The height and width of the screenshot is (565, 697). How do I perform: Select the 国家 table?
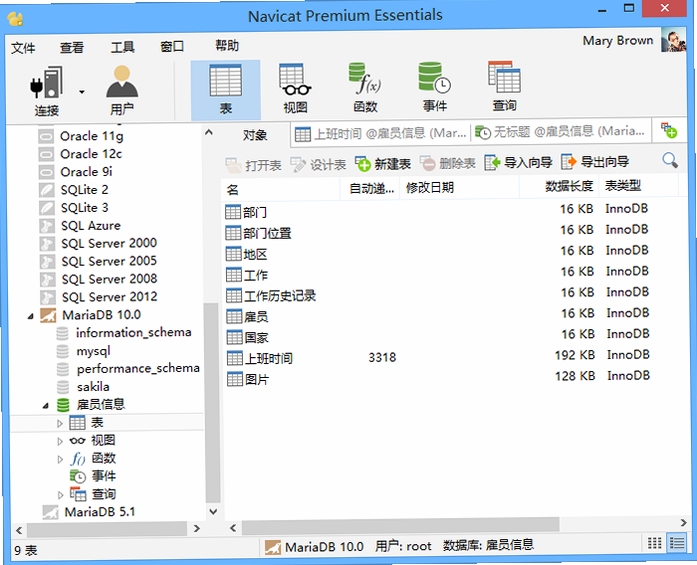(248, 337)
